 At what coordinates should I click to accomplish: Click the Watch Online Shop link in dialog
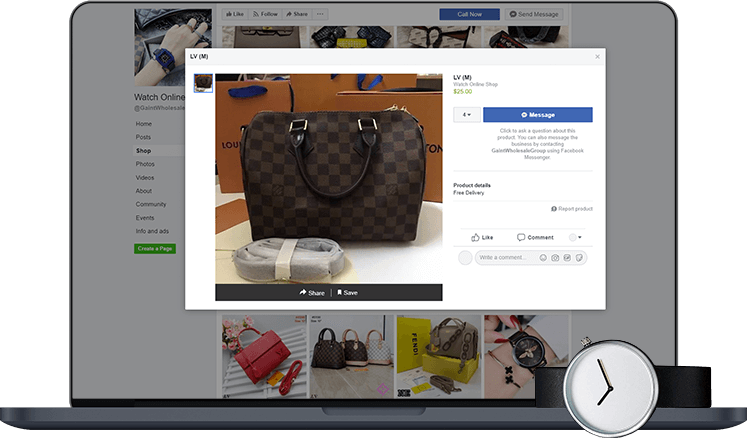tap(475, 84)
